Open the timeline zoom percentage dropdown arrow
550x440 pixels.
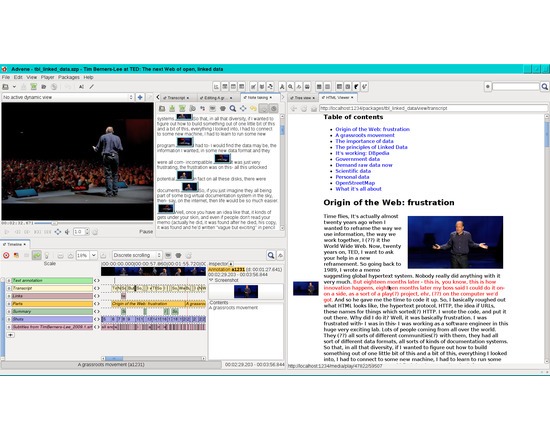click(94, 255)
